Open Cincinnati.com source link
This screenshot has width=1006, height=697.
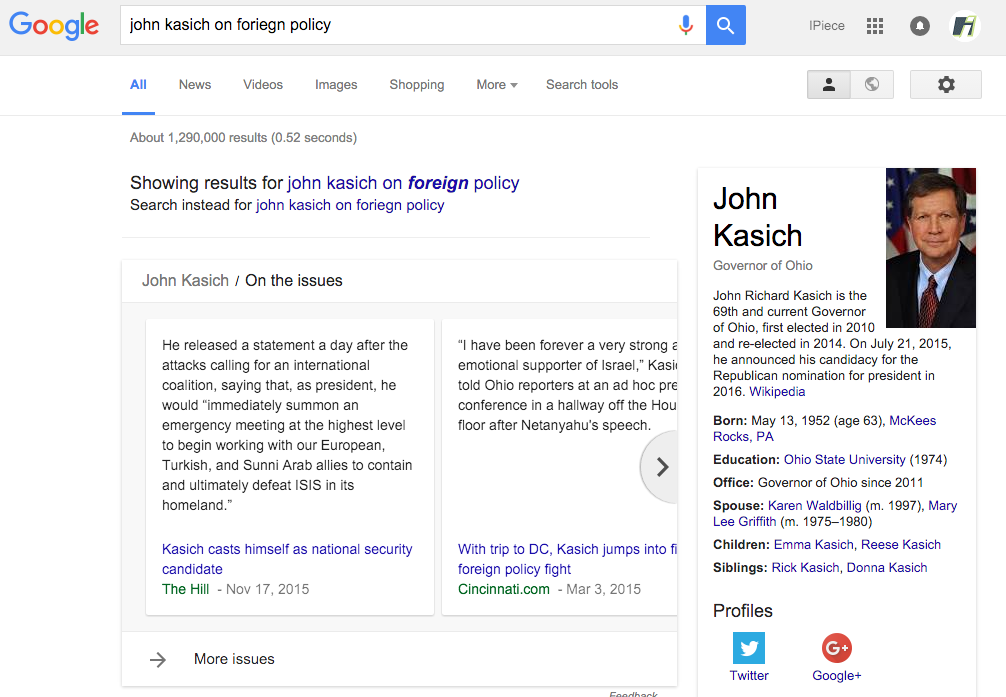(x=504, y=589)
